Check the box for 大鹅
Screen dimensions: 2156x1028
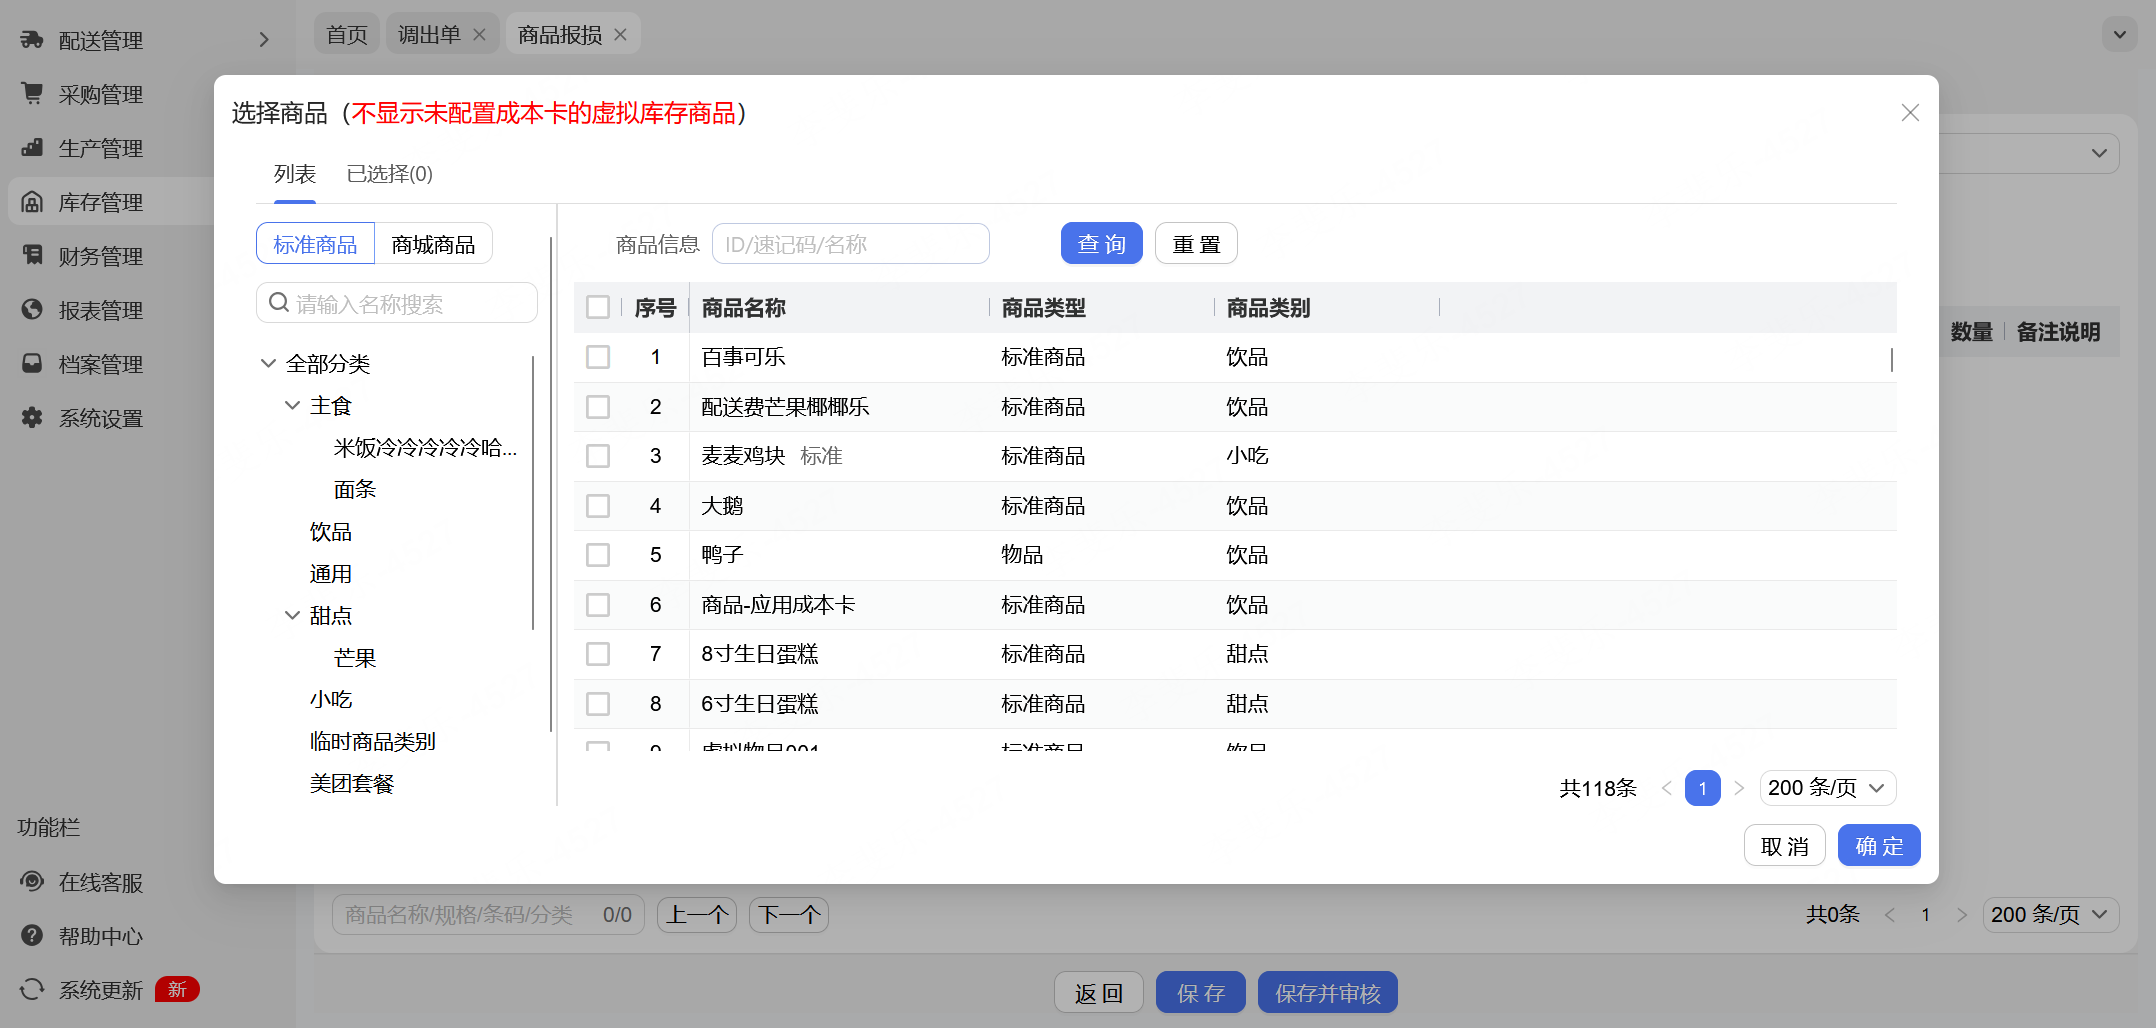pos(598,506)
